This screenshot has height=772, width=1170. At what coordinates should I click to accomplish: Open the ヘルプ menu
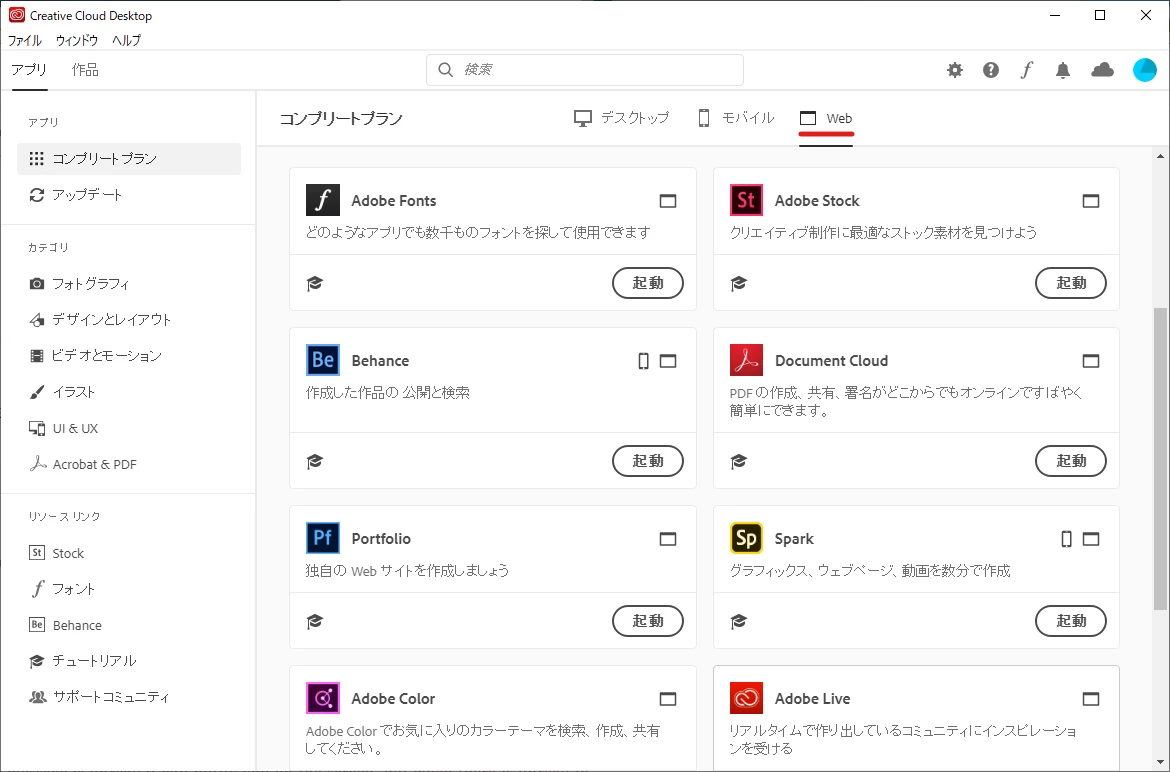(x=126, y=40)
